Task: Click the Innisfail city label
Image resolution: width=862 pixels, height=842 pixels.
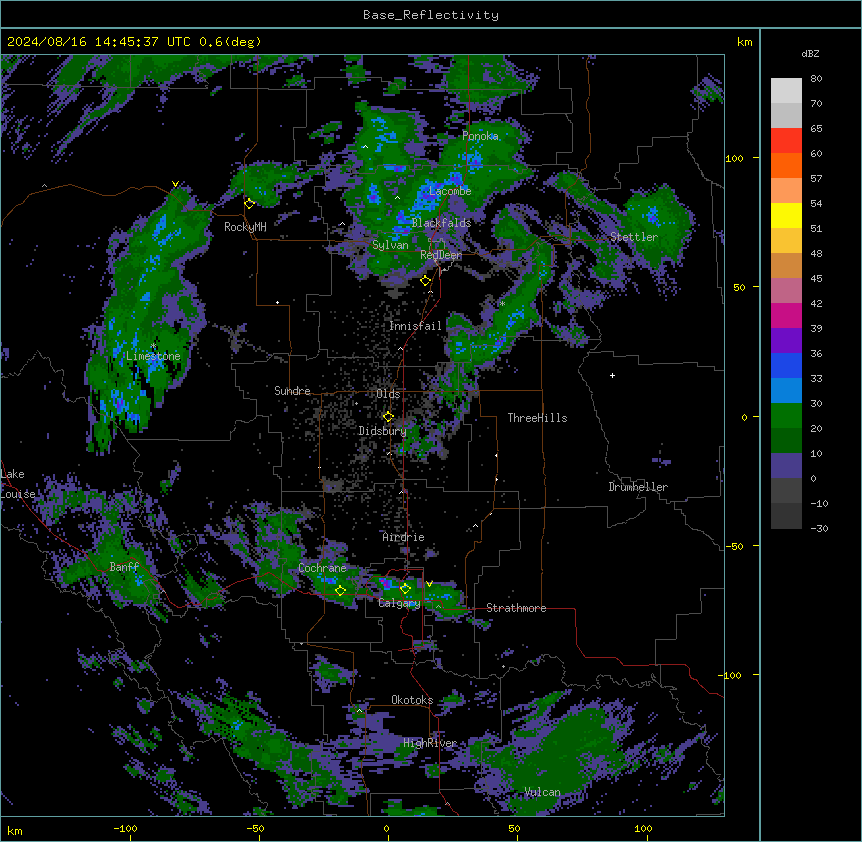Action: [x=415, y=326]
